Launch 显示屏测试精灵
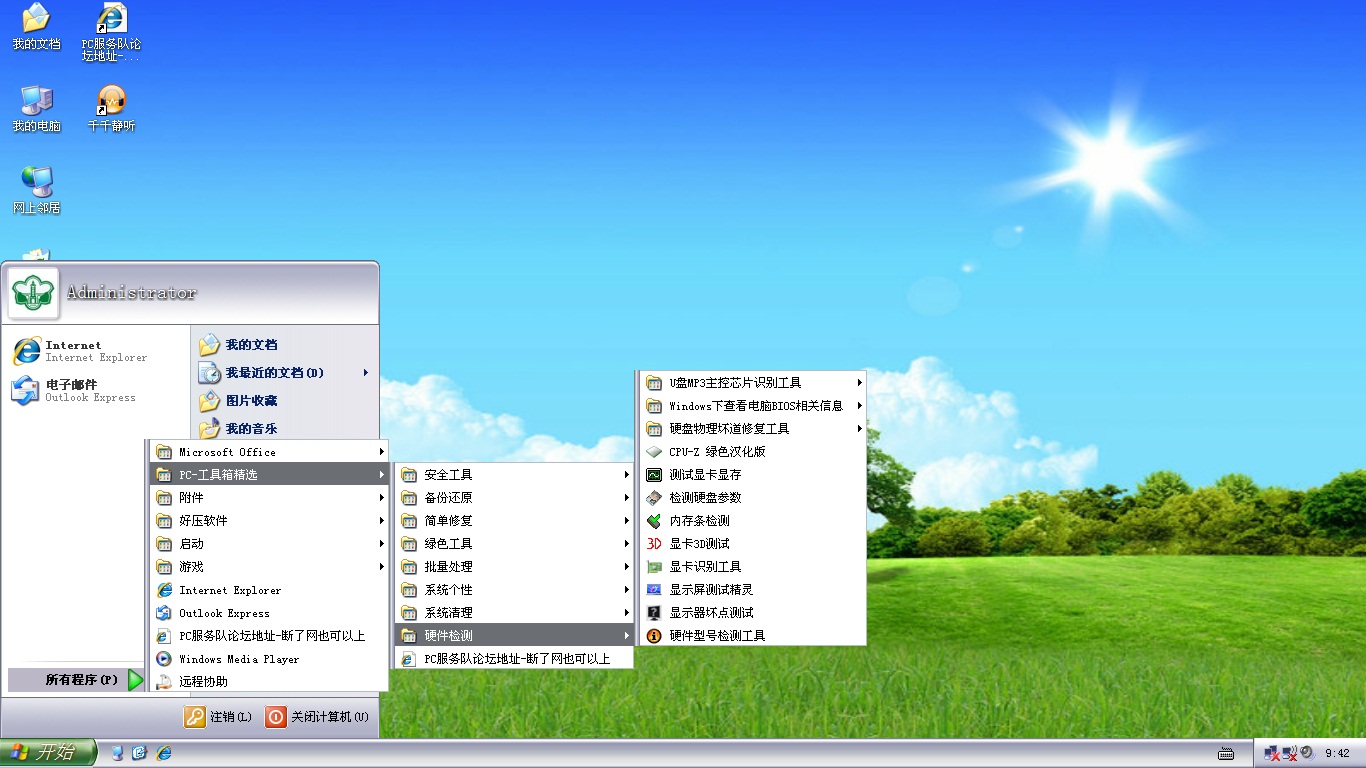The image size is (1366, 768). [751, 590]
